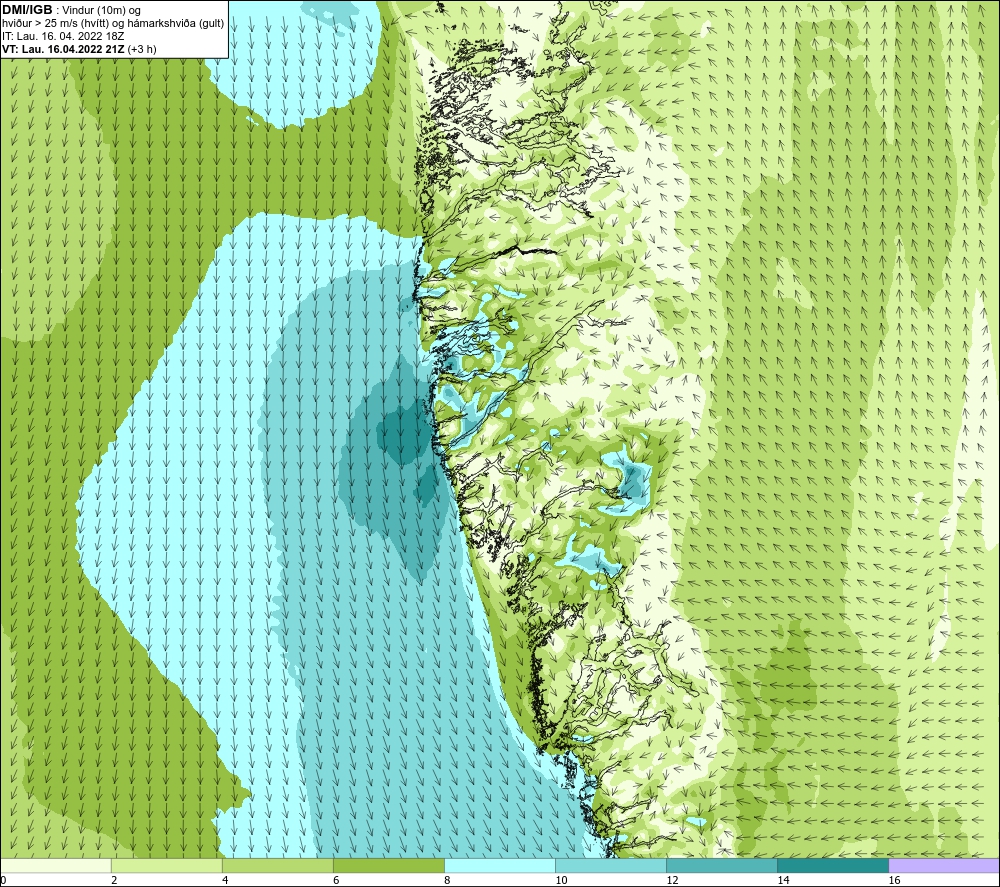The image size is (1000, 887).
Task: Click the turquoise 10–12 m/s legend swatch
Action: point(611,865)
